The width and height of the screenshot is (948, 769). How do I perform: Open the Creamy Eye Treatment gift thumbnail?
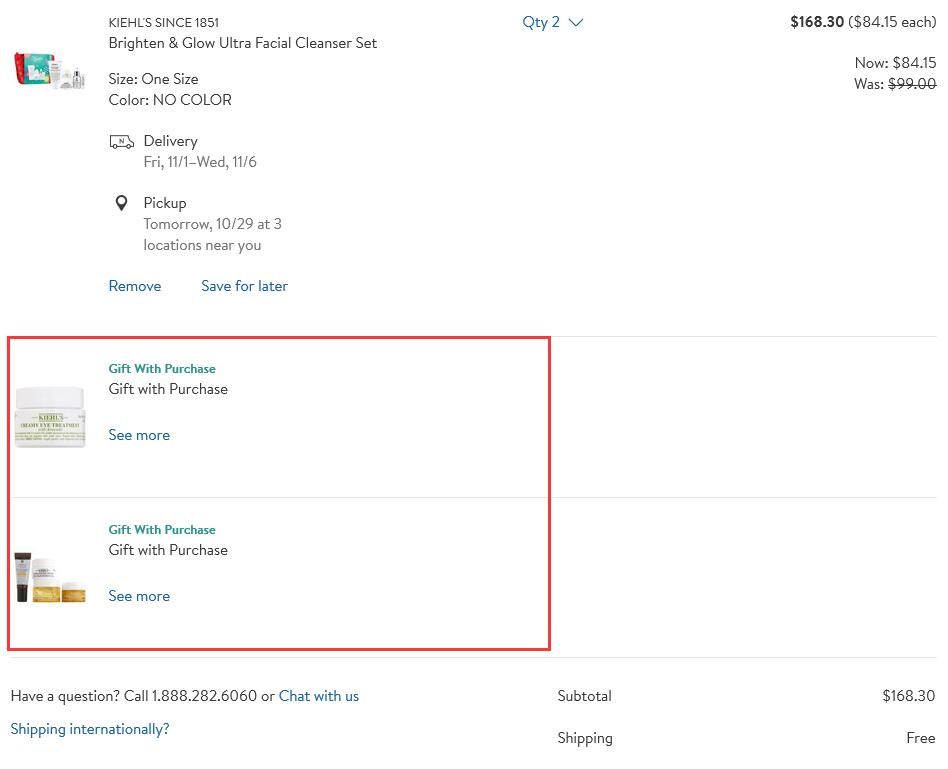[x=50, y=417]
